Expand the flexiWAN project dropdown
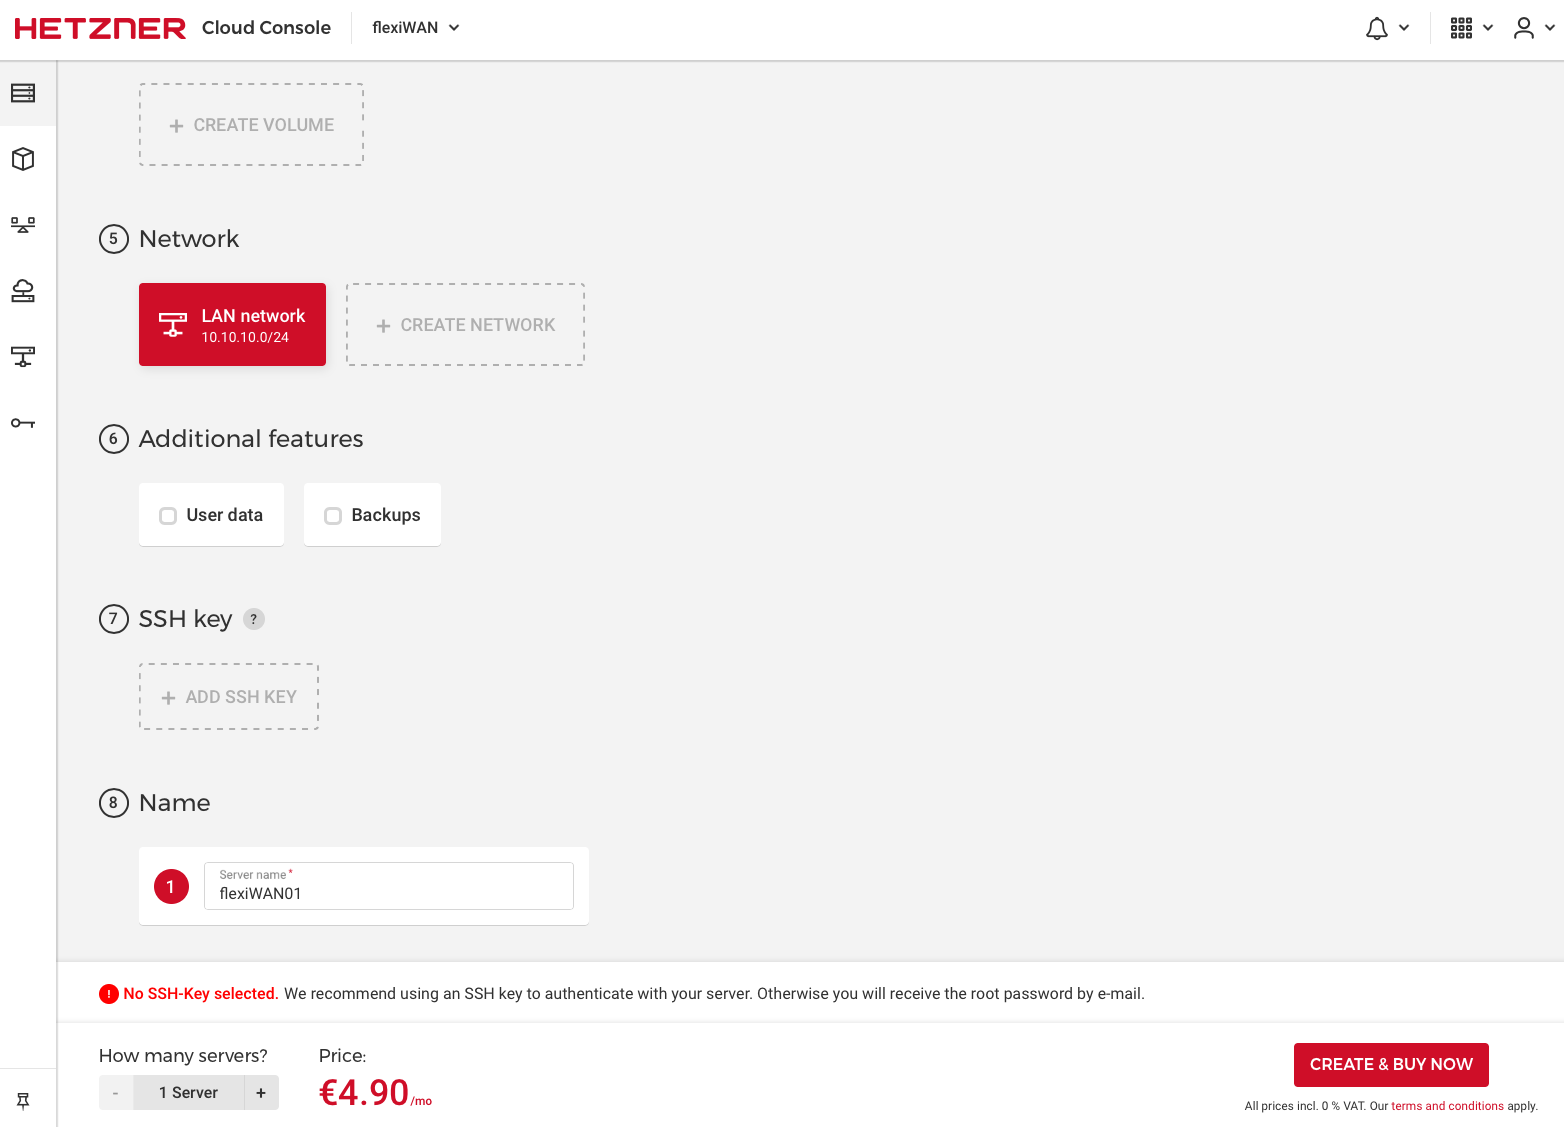The height and width of the screenshot is (1127, 1564). (415, 28)
